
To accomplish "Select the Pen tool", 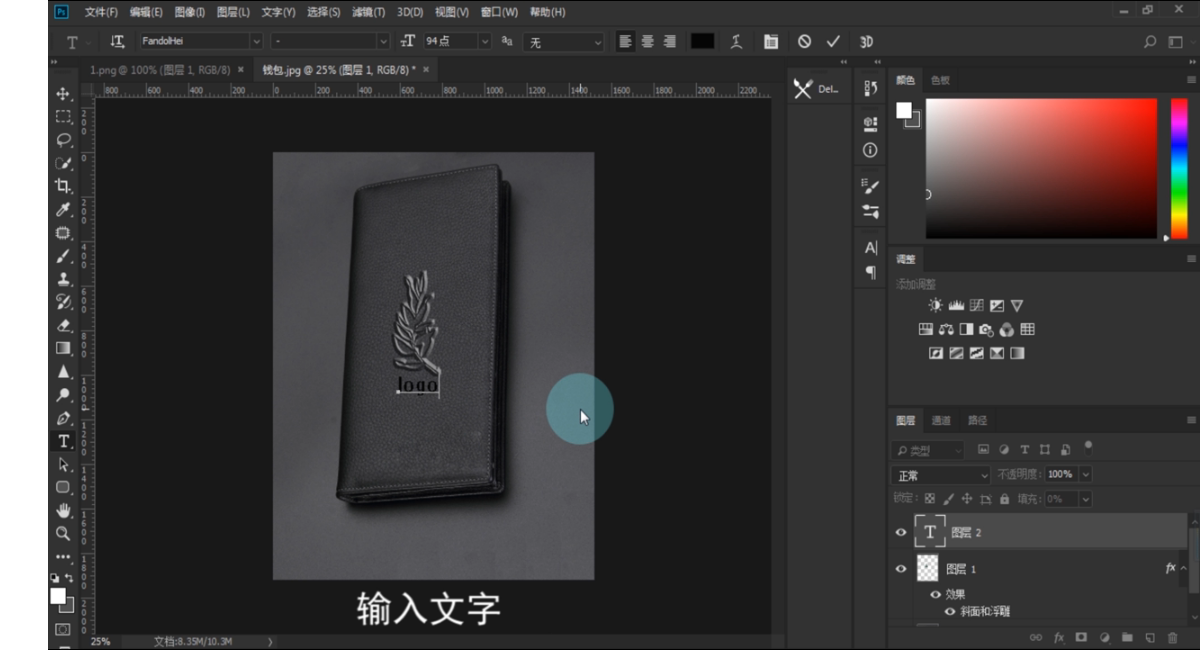I will pos(63,418).
